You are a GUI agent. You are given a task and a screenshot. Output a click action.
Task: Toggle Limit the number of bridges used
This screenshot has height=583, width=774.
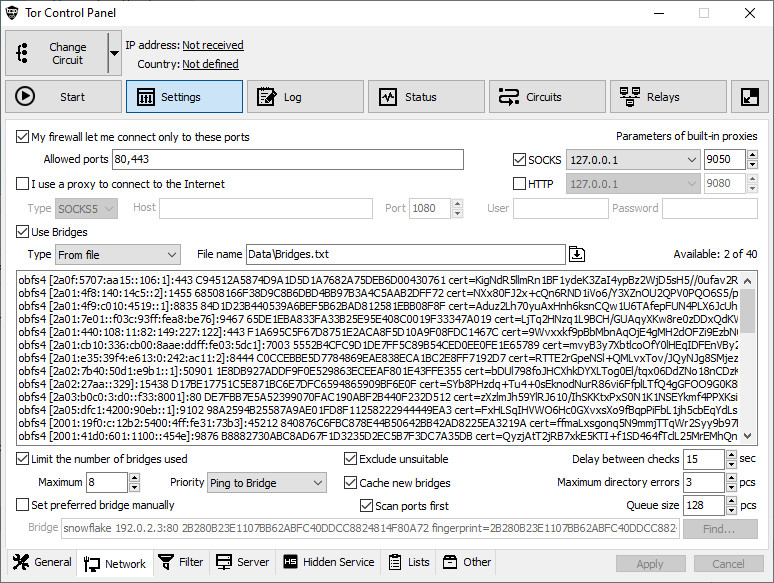pyautogui.click(x=22, y=459)
